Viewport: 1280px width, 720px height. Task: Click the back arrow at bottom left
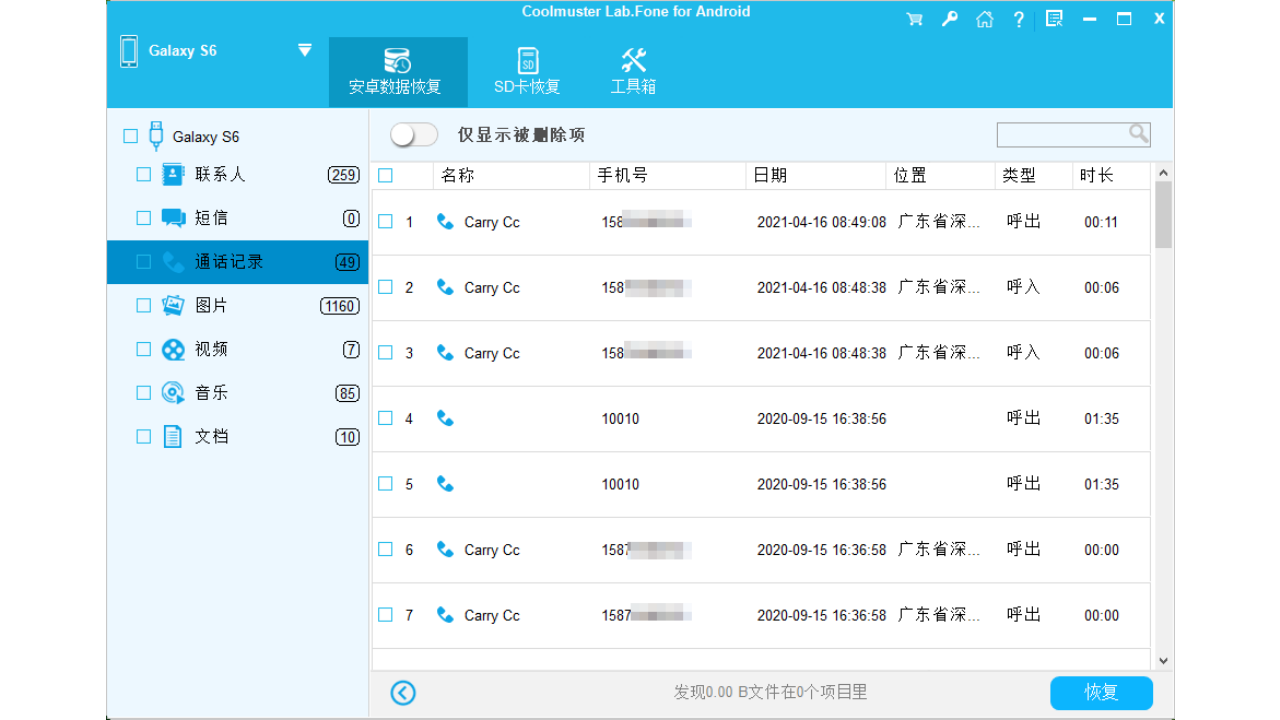[402, 692]
